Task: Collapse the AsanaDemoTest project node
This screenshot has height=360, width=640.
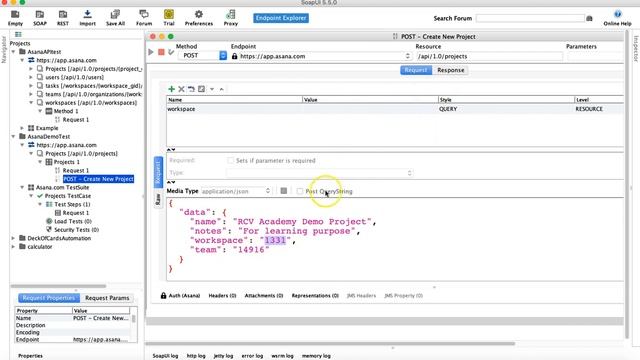Action: click(x=13, y=136)
